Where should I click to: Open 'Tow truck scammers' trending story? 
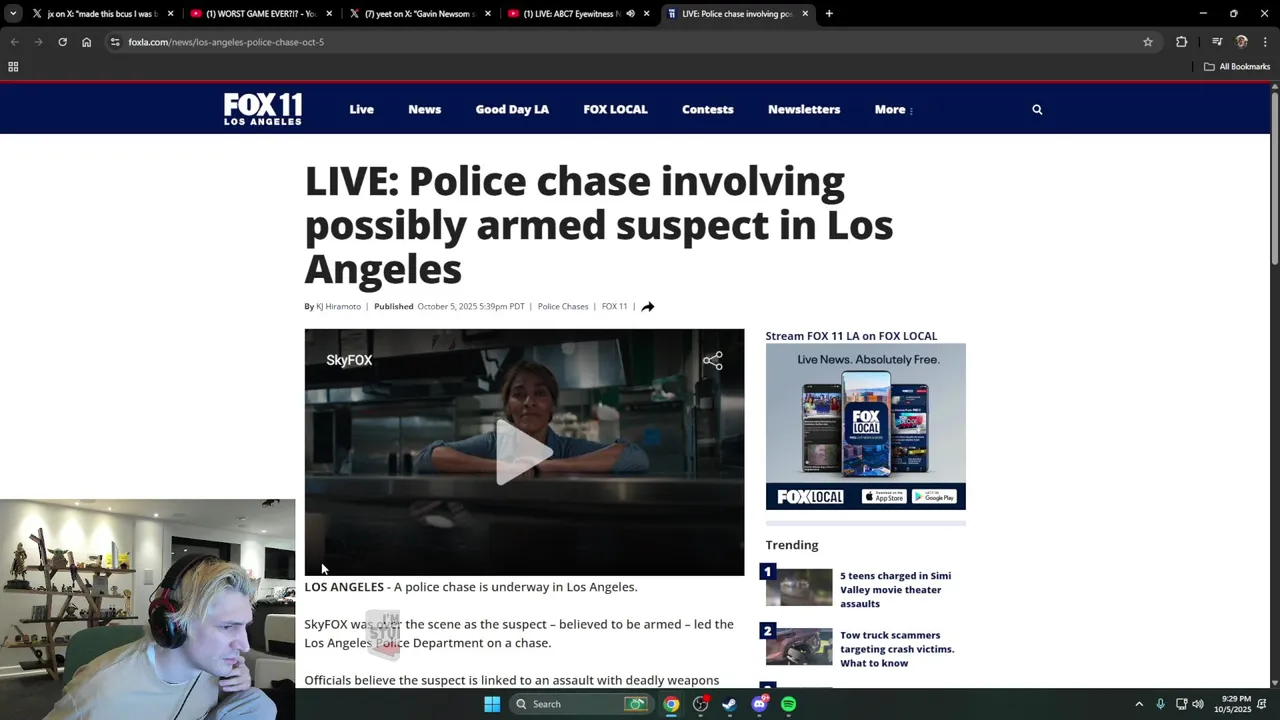coord(897,649)
